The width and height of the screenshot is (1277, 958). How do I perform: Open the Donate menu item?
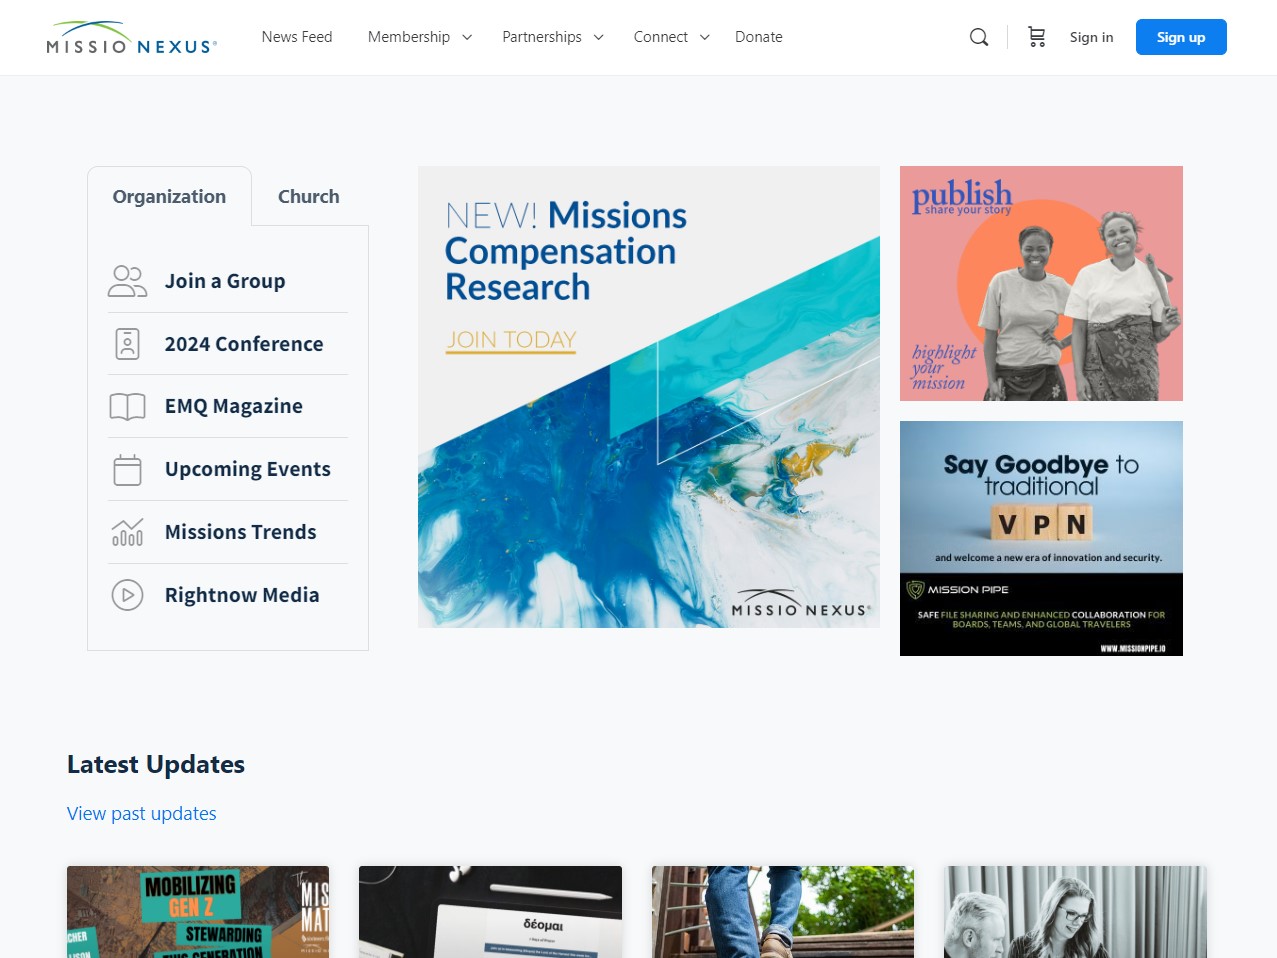[x=759, y=37]
